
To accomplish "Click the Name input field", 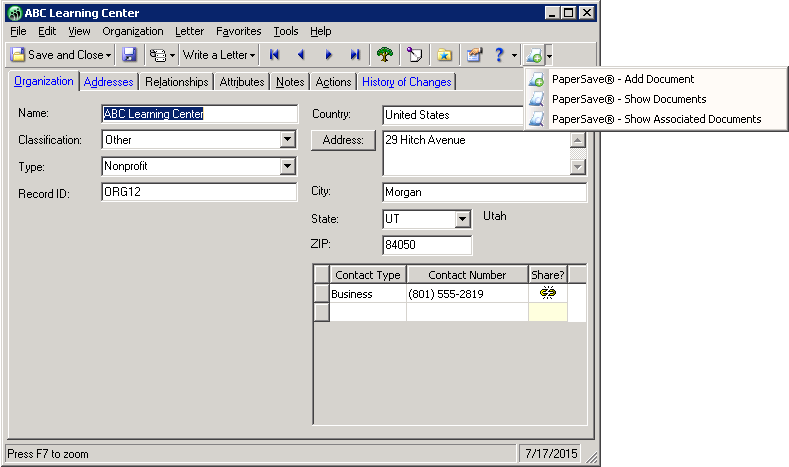I will 199,114.
